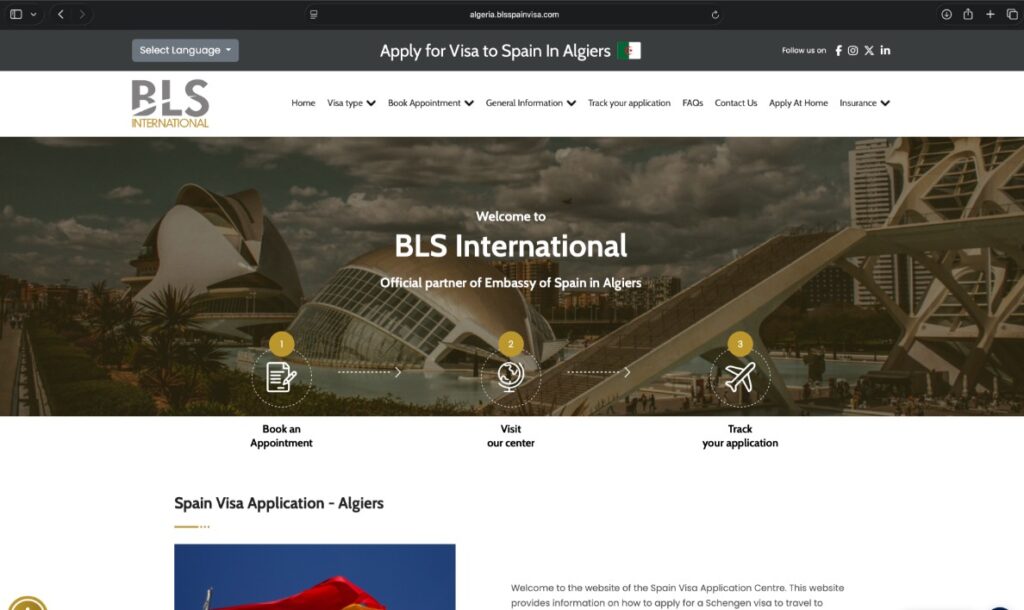Click the Book an Appointment label
This screenshot has width=1024, height=610.
pos(281,436)
